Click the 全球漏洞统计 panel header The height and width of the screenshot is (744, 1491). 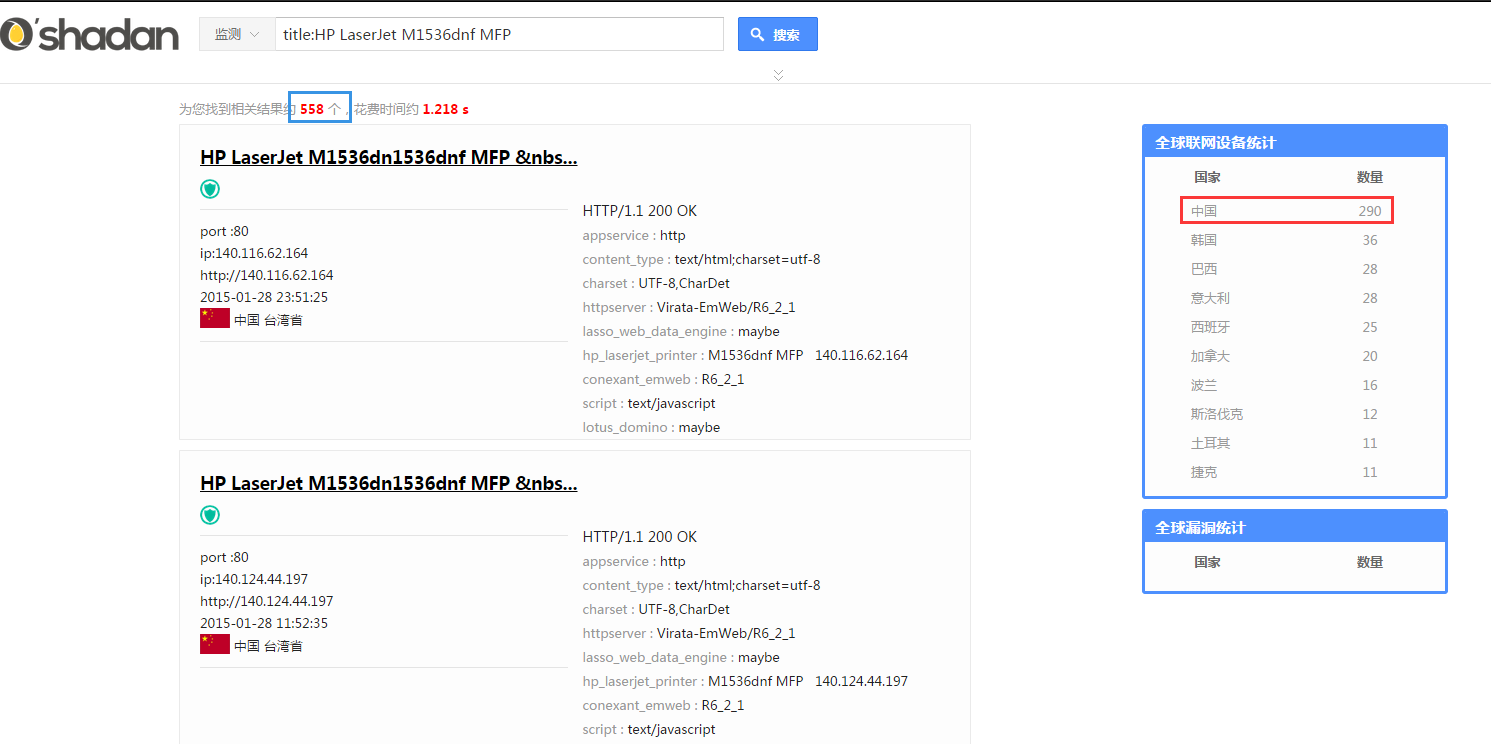pos(1295,527)
